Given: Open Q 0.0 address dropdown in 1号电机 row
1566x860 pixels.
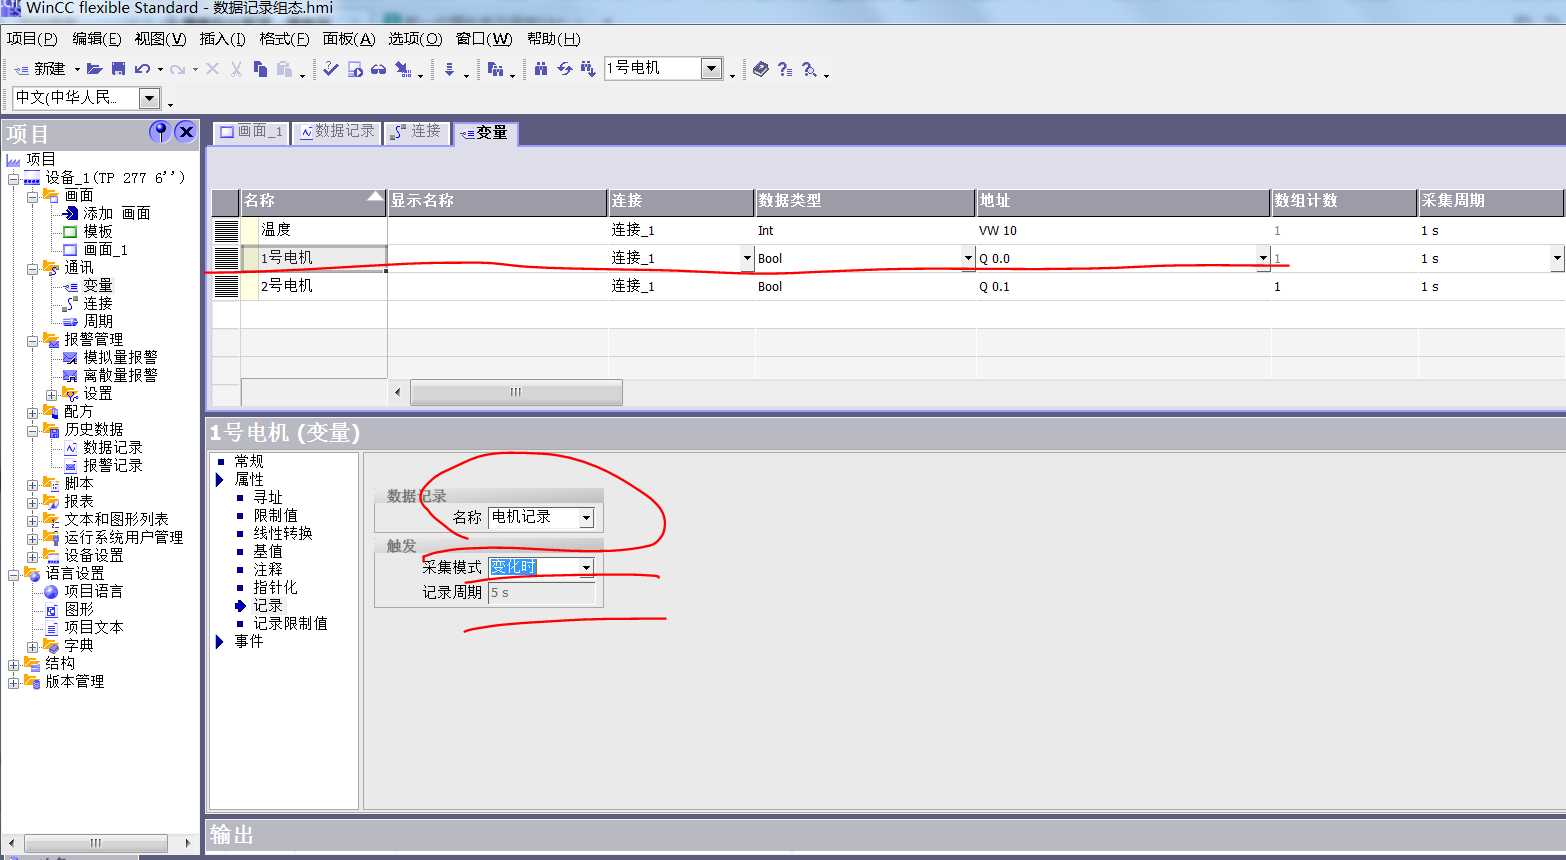Looking at the screenshot, I should pyautogui.click(x=1263, y=258).
